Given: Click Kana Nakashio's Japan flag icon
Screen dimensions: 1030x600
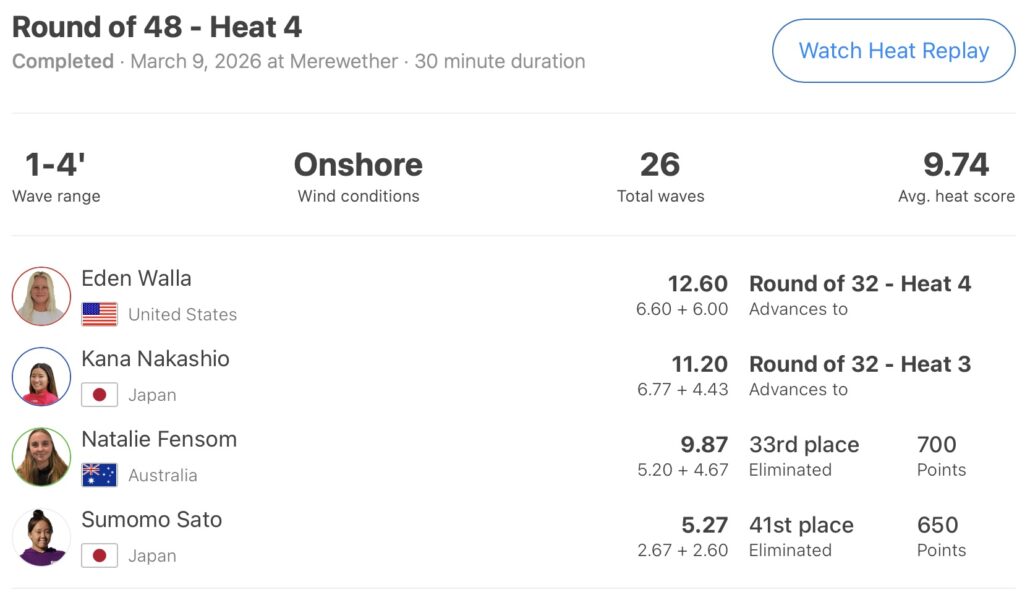Looking at the screenshot, I should [x=99, y=395].
